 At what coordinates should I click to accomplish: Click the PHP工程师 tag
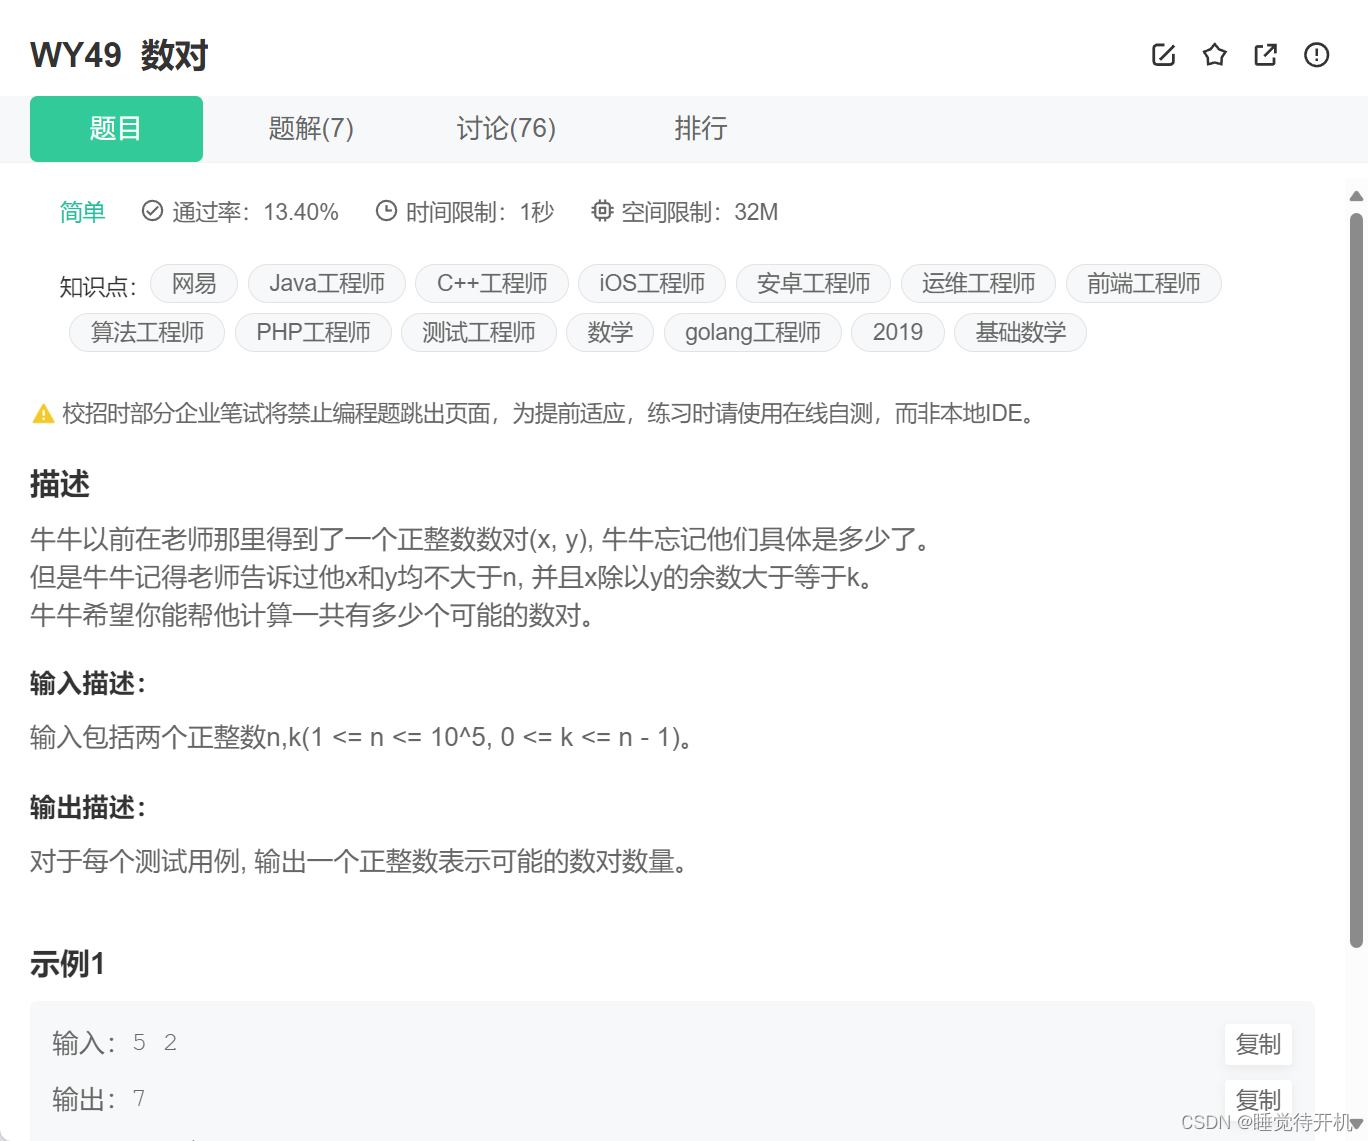click(313, 333)
